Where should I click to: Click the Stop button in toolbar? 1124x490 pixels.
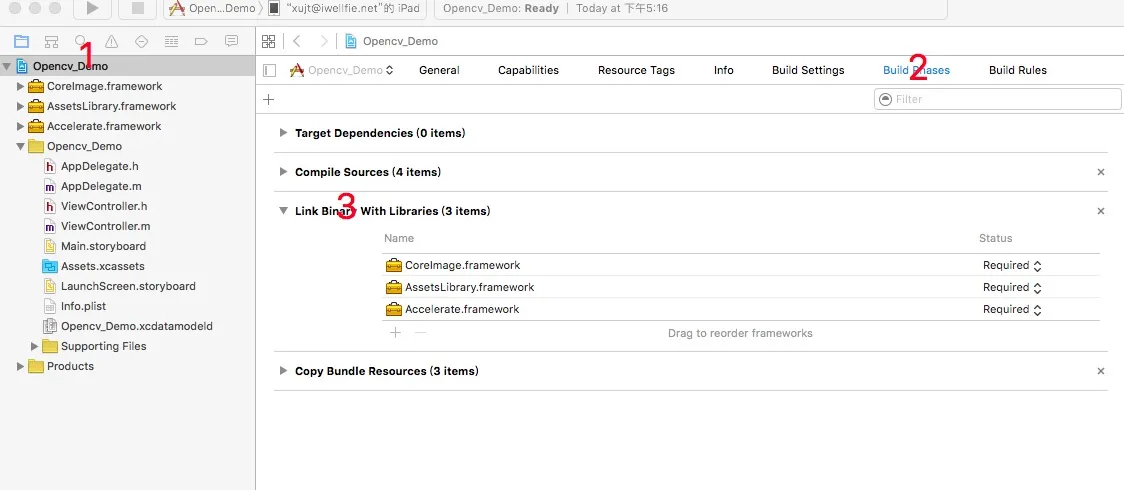138,9
